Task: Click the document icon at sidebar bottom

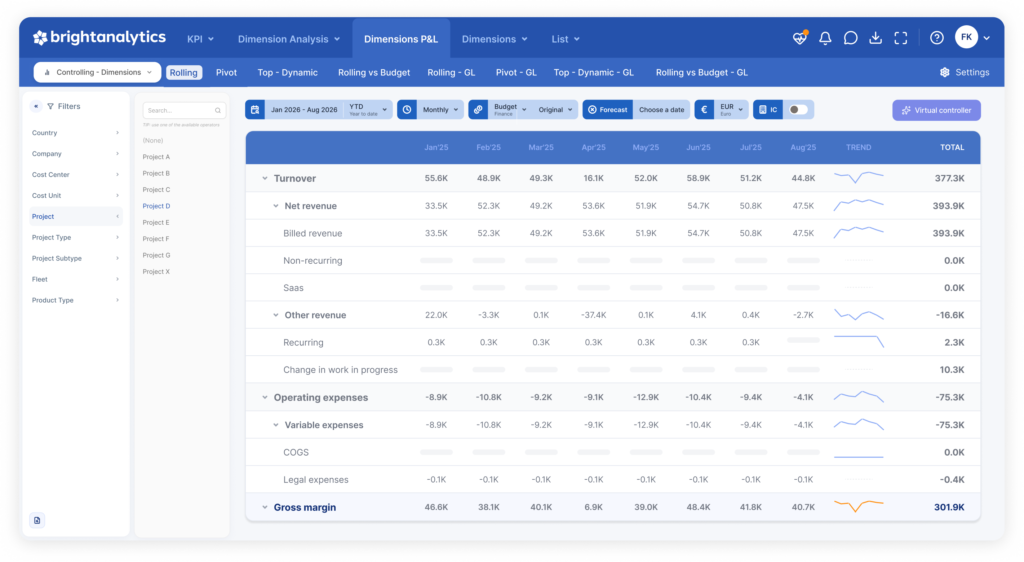Action: click(37, 520)
